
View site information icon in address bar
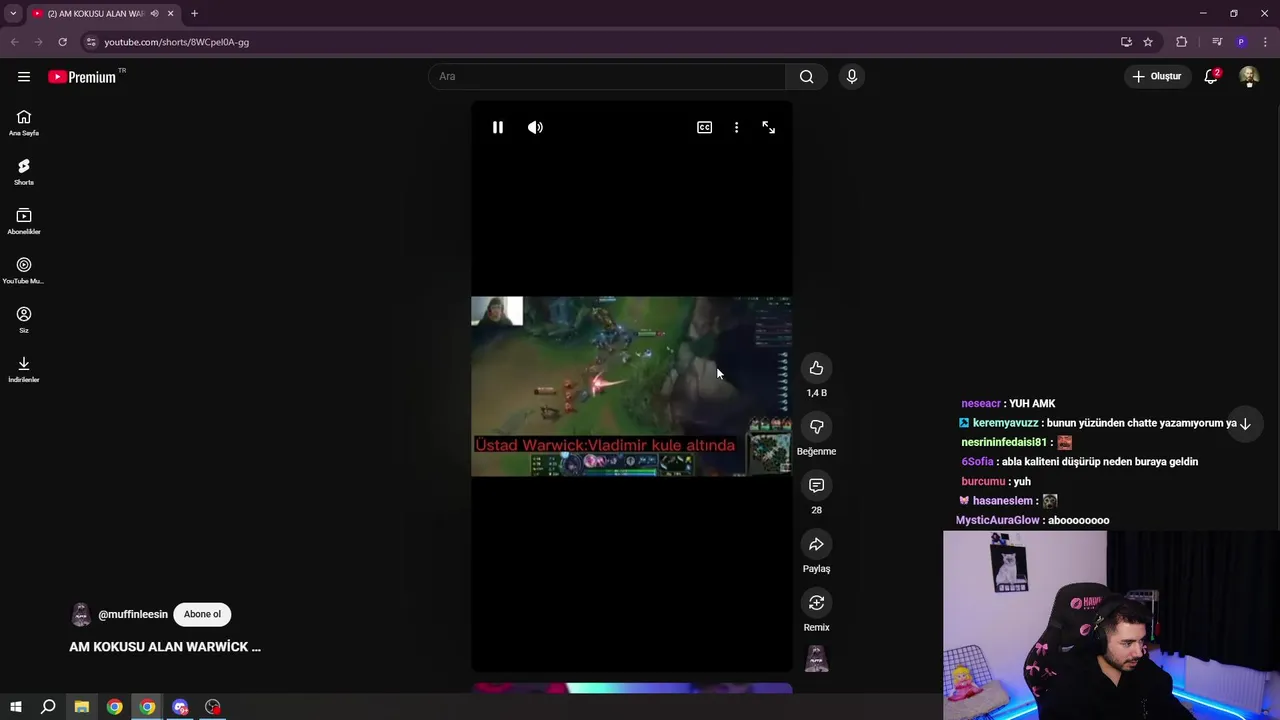coord(91,42)
